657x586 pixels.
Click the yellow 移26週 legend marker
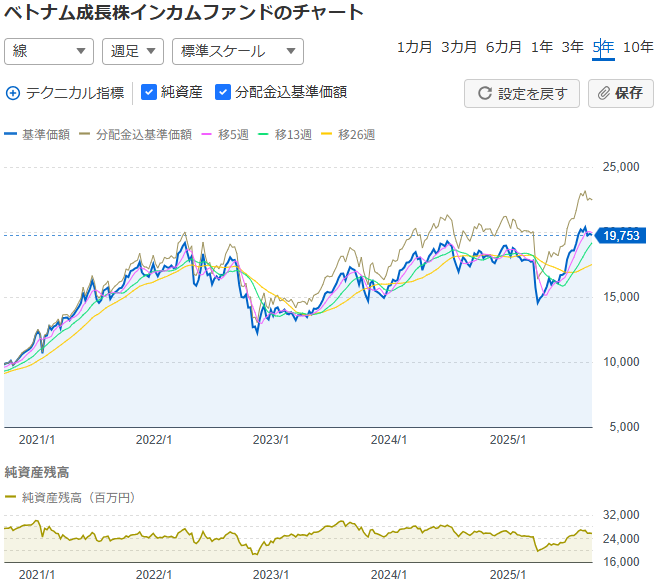(x=329, y=134)
